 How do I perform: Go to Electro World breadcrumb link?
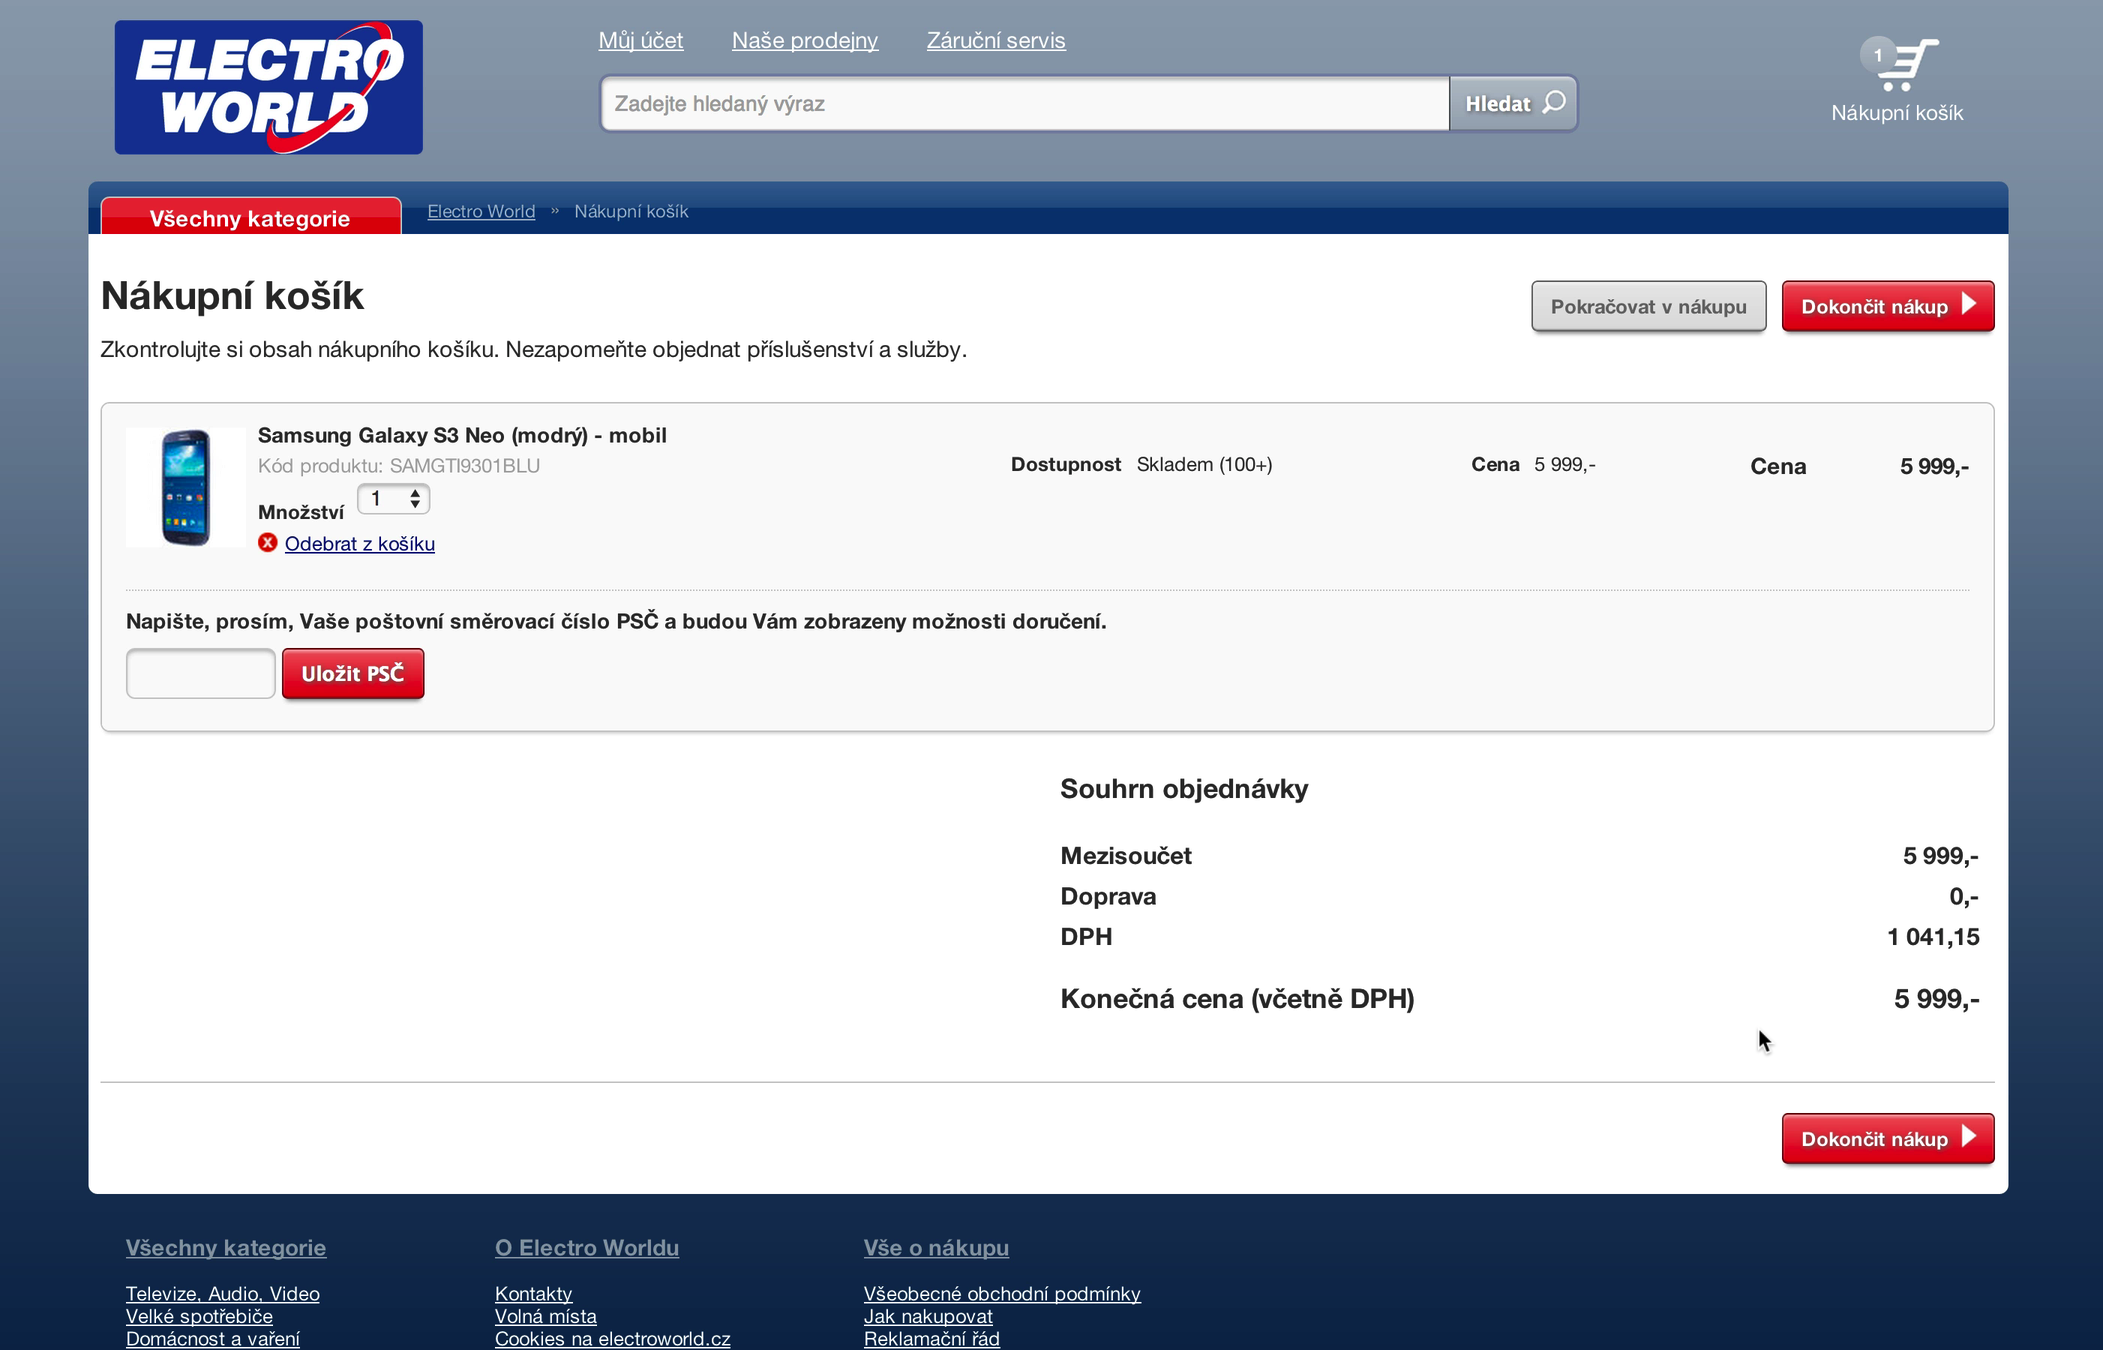[481, 212]
